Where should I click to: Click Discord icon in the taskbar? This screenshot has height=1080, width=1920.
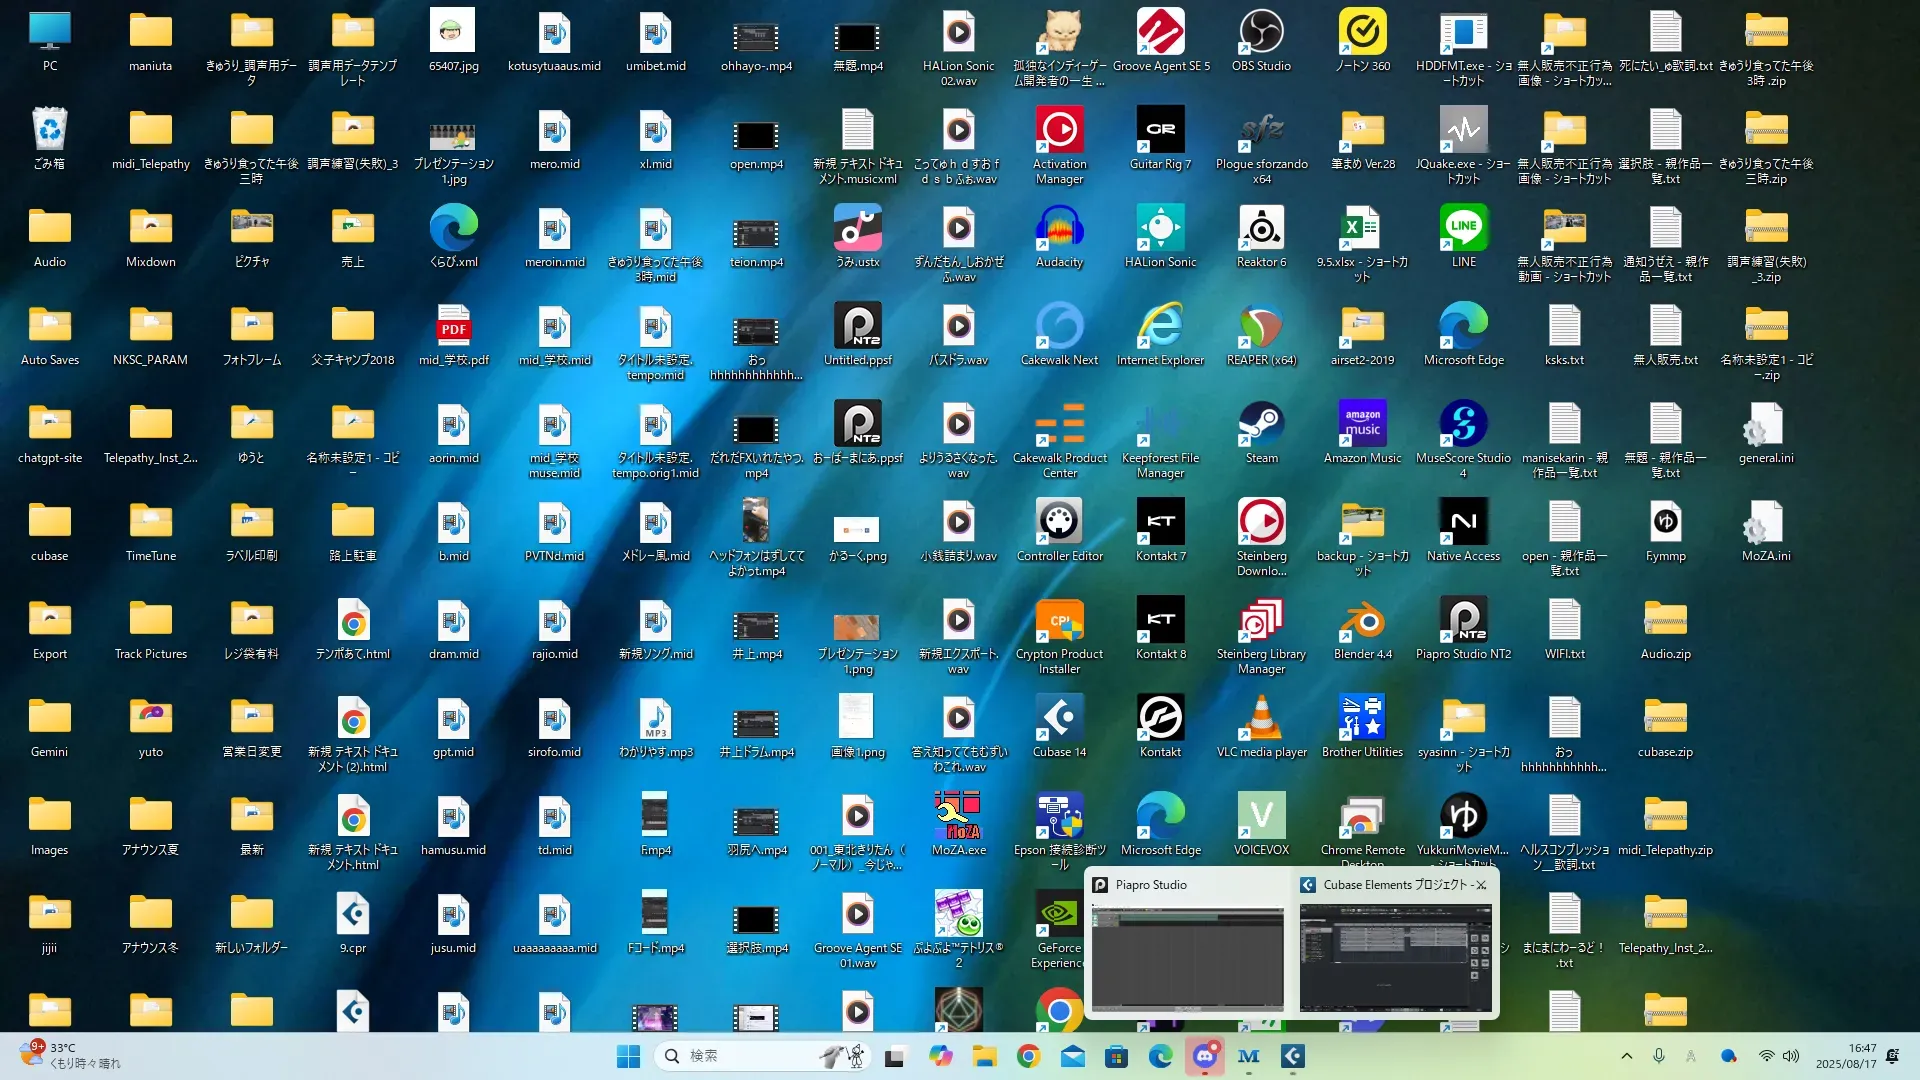tap(1204, 1056)
